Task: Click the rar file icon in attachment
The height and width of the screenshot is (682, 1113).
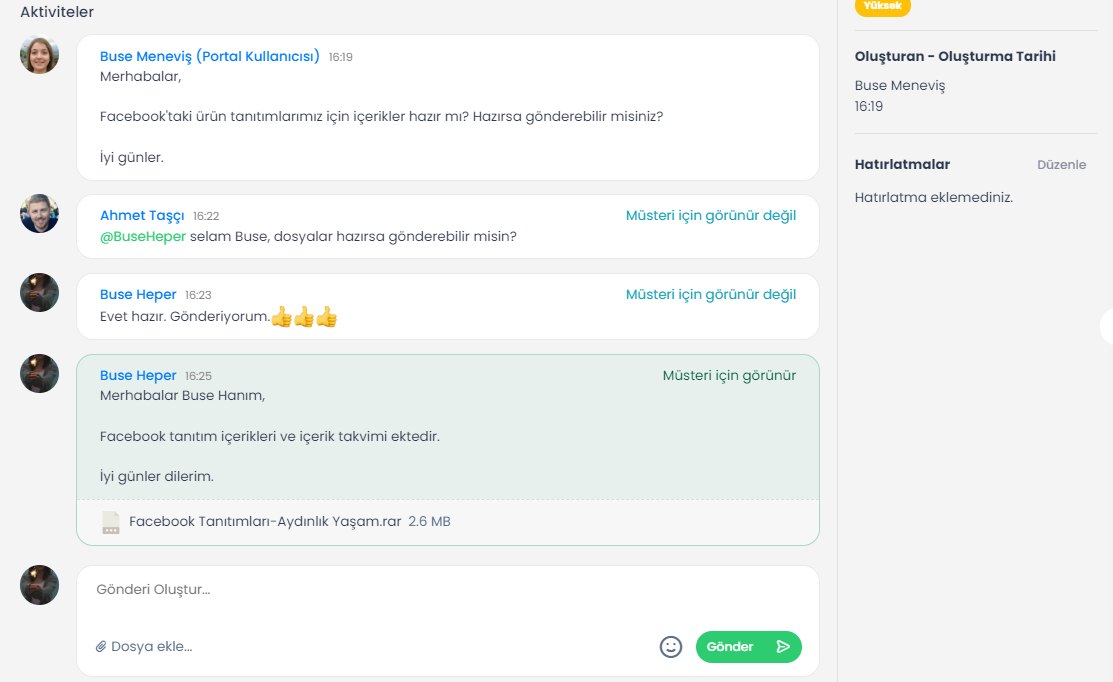Action: 111,522
